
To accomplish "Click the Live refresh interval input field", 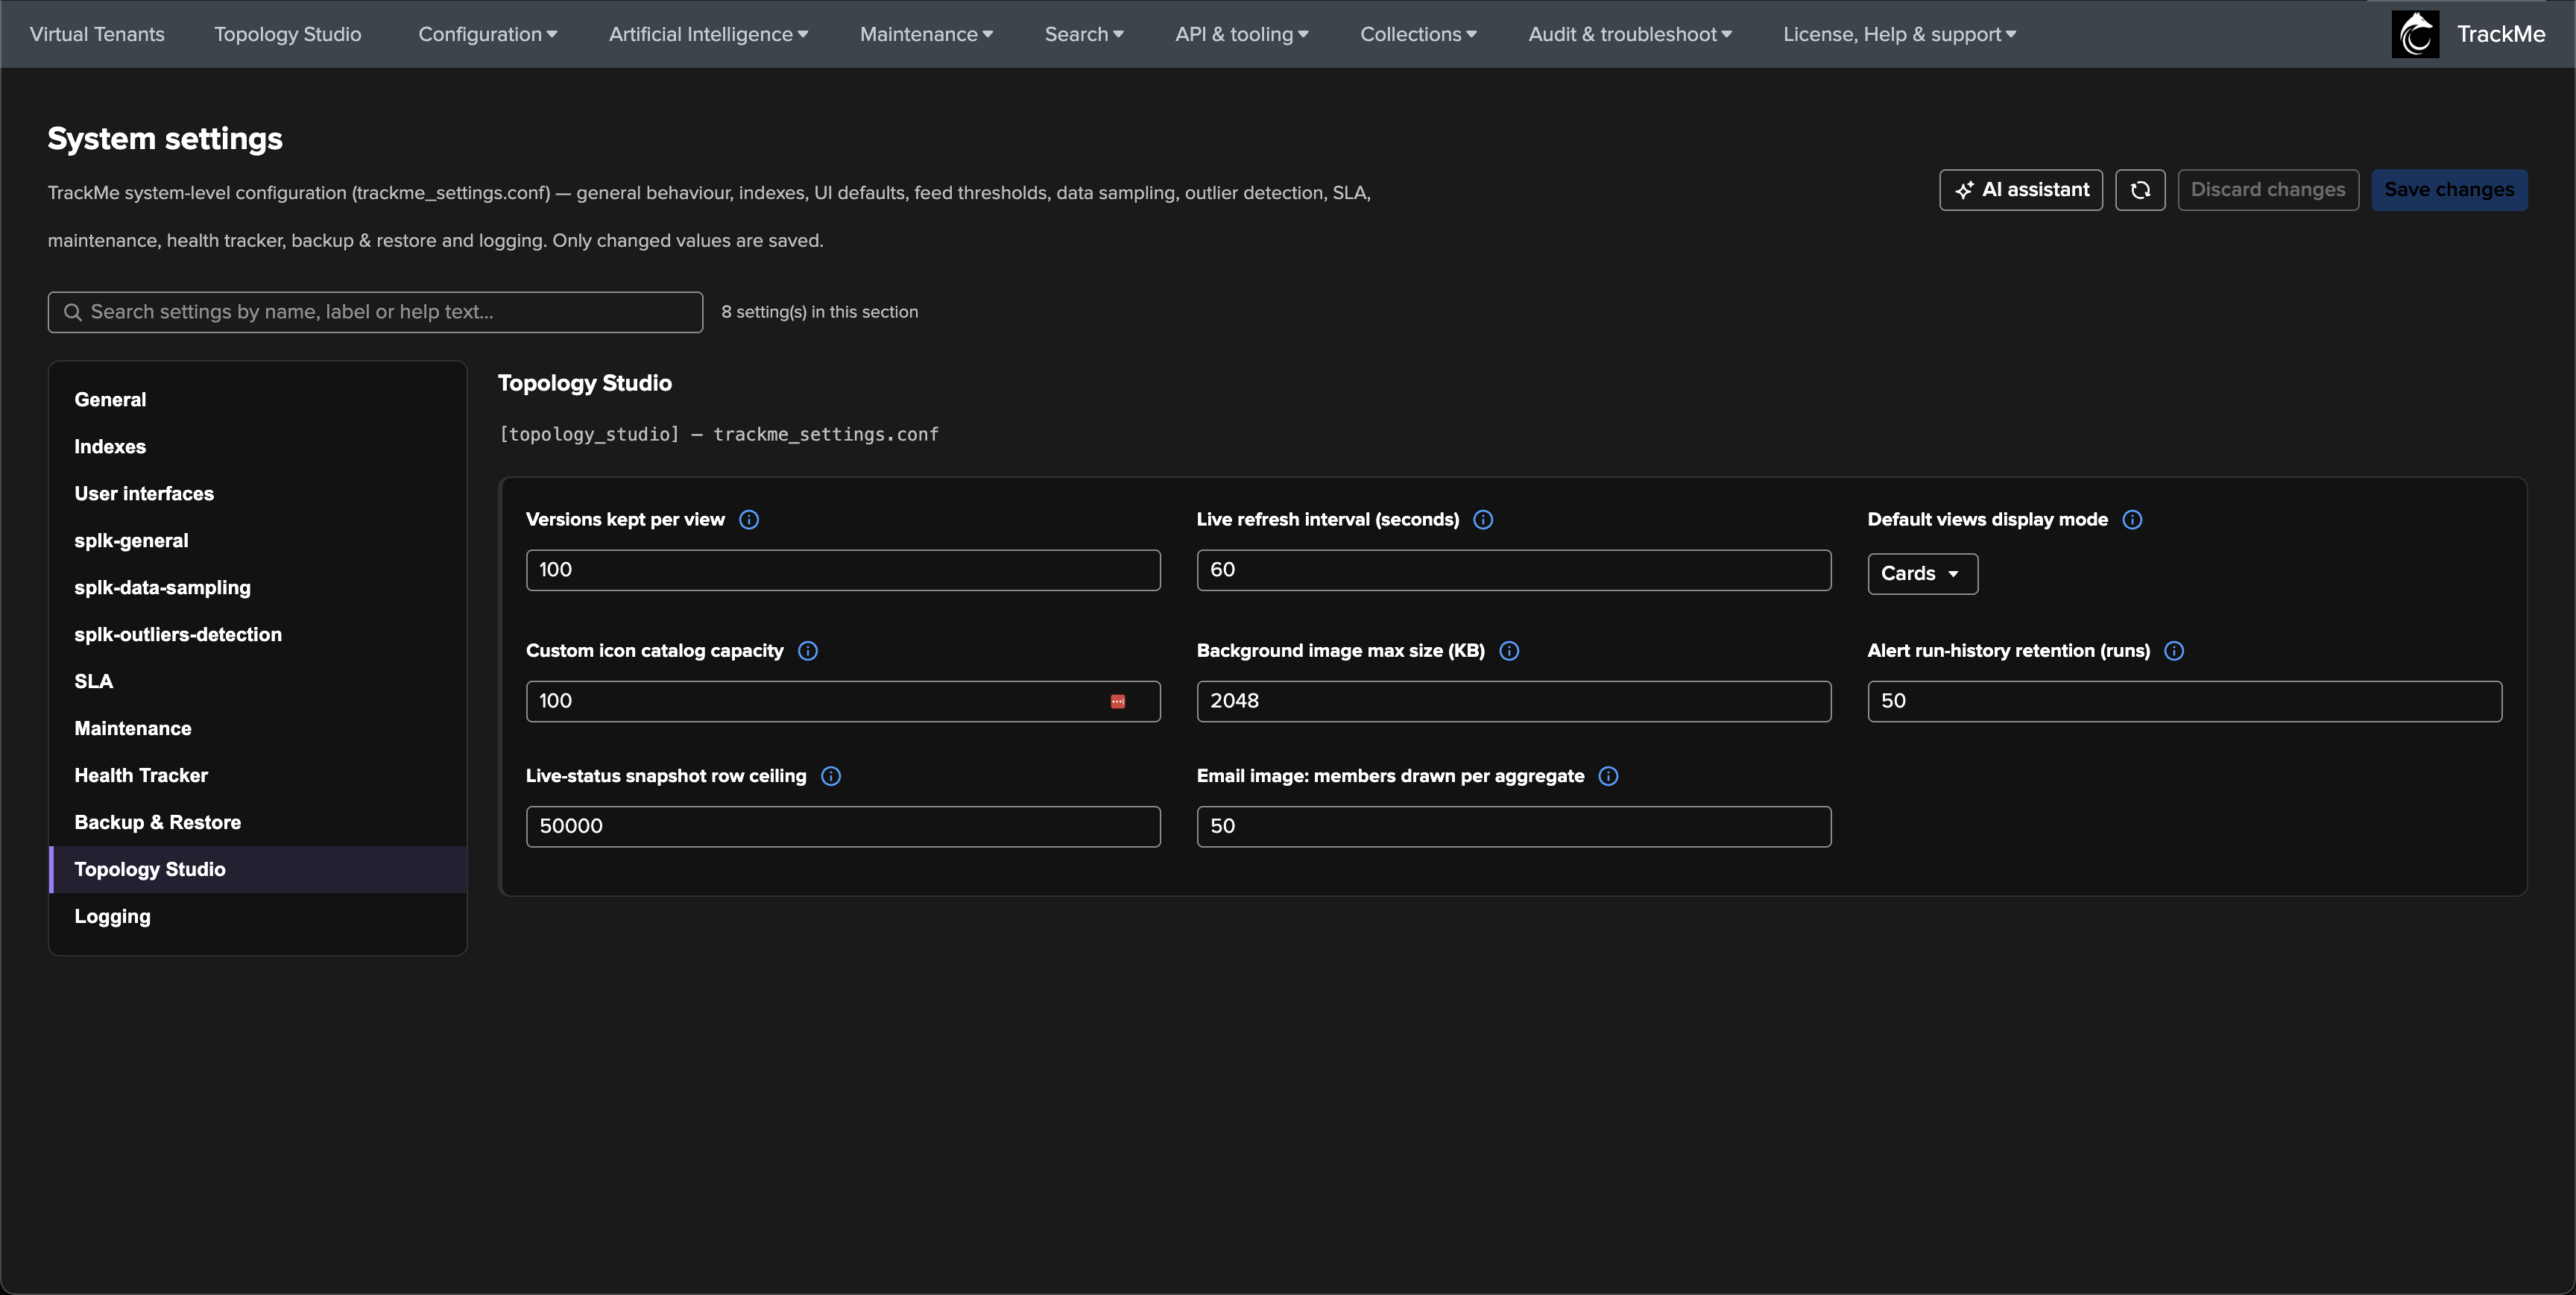I will 1514,570.
